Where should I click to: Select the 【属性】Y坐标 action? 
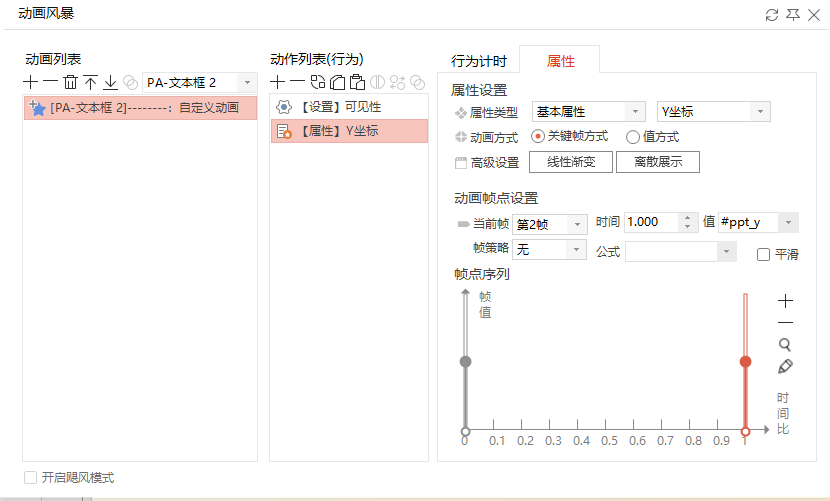[349, 131]
